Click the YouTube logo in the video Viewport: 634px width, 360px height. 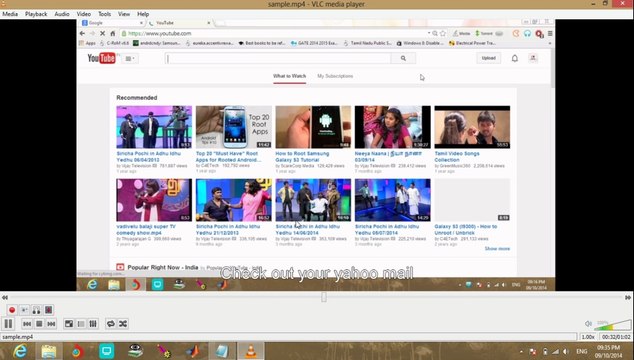[x=101, y=58]
